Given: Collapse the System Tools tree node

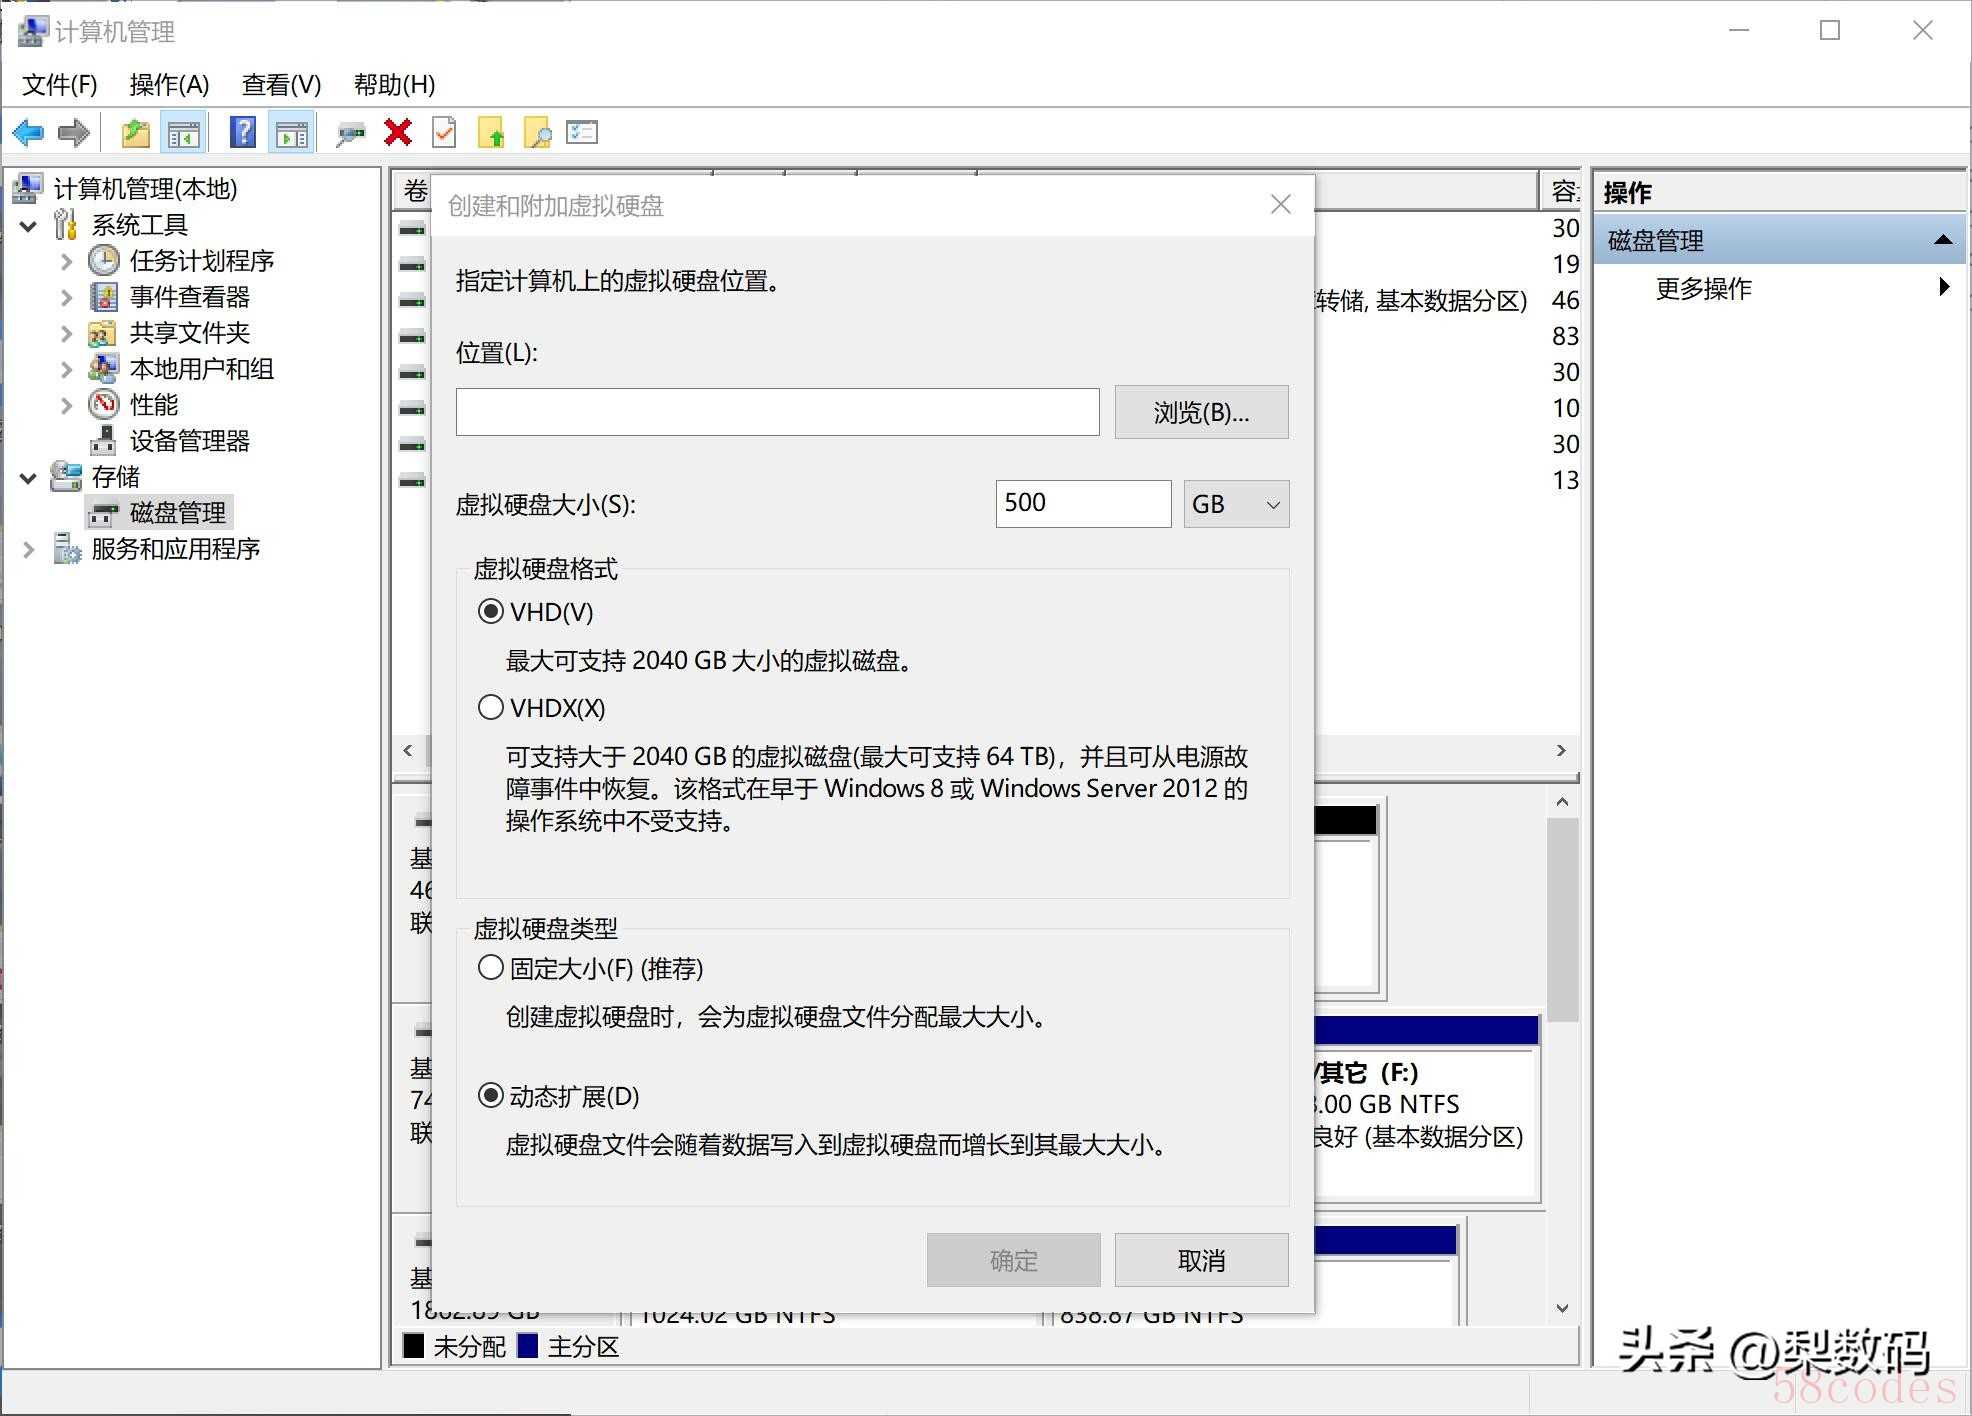Looking at the screenshot, I should [29, 226].
